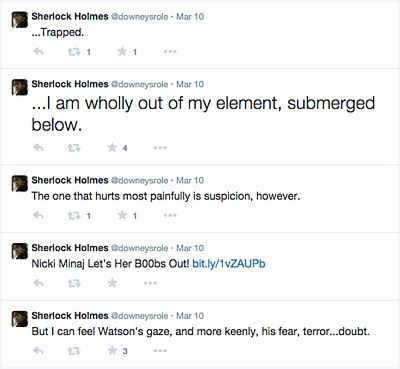This screenshot has height=369, width=400.
Task: Reply to the "suspicion, however" tweet
Action: 38,215
